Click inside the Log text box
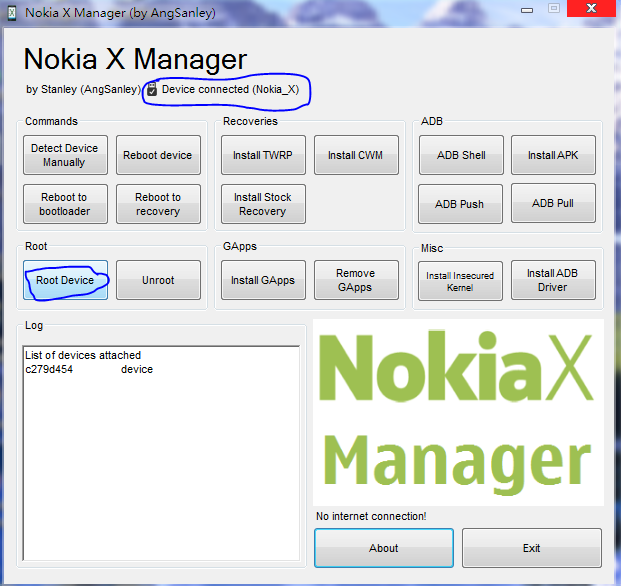621x586 pixels. pos(161,453)
